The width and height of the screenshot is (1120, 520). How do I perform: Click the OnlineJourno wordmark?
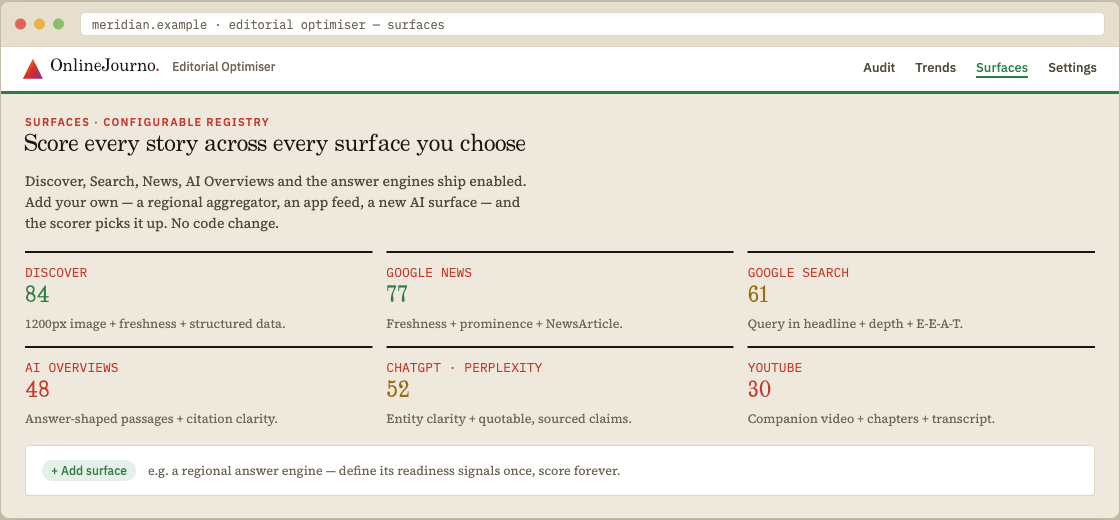pyautogui.click(x=104, y=66)
